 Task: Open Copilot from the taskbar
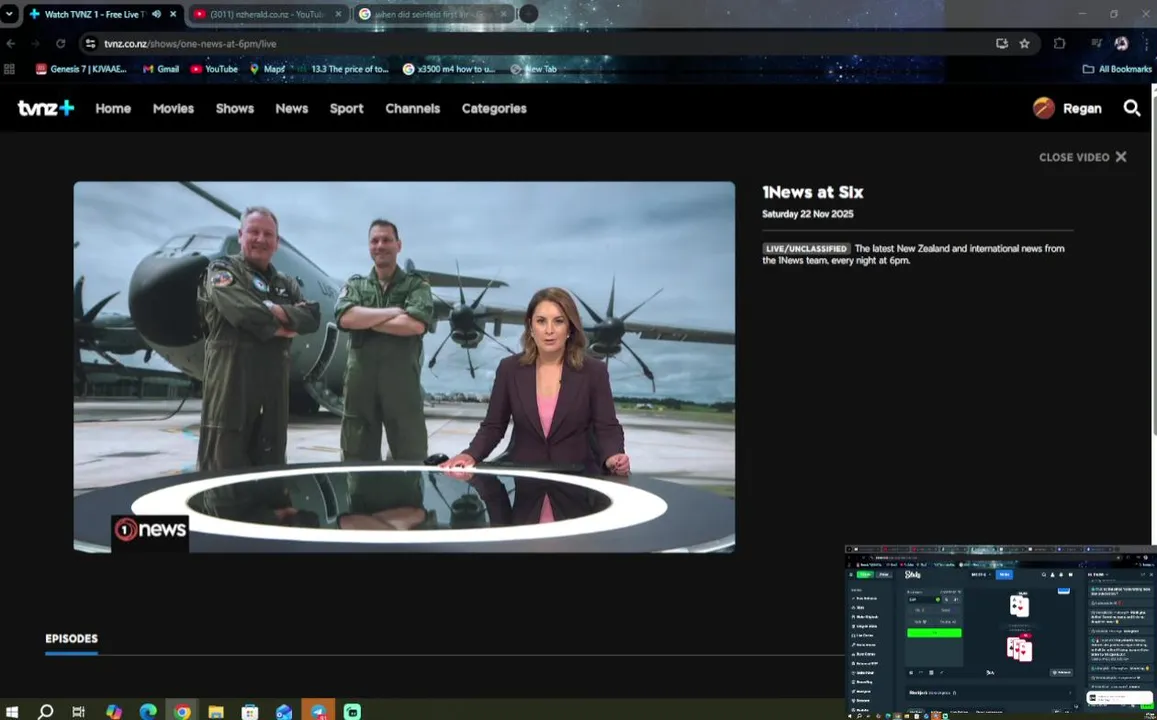pyautogui.click(x=114, y=712)
